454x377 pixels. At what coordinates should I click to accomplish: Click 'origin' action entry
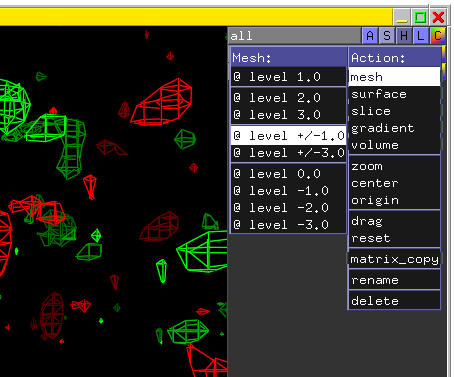[x=394, y=200]
